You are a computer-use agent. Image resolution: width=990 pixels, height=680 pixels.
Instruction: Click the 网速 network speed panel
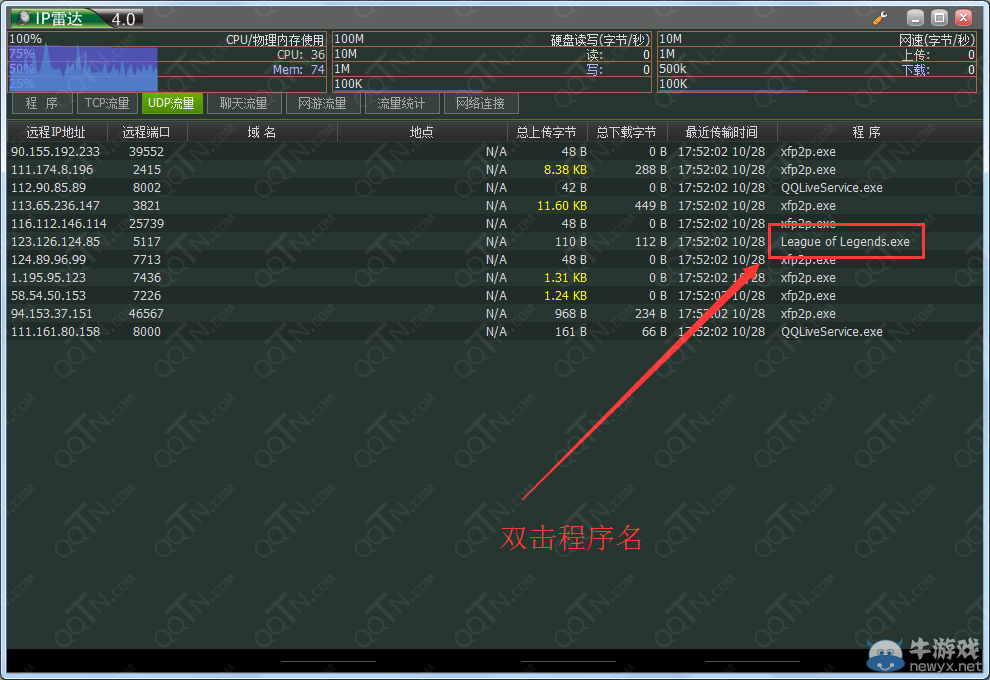point(817,62)
